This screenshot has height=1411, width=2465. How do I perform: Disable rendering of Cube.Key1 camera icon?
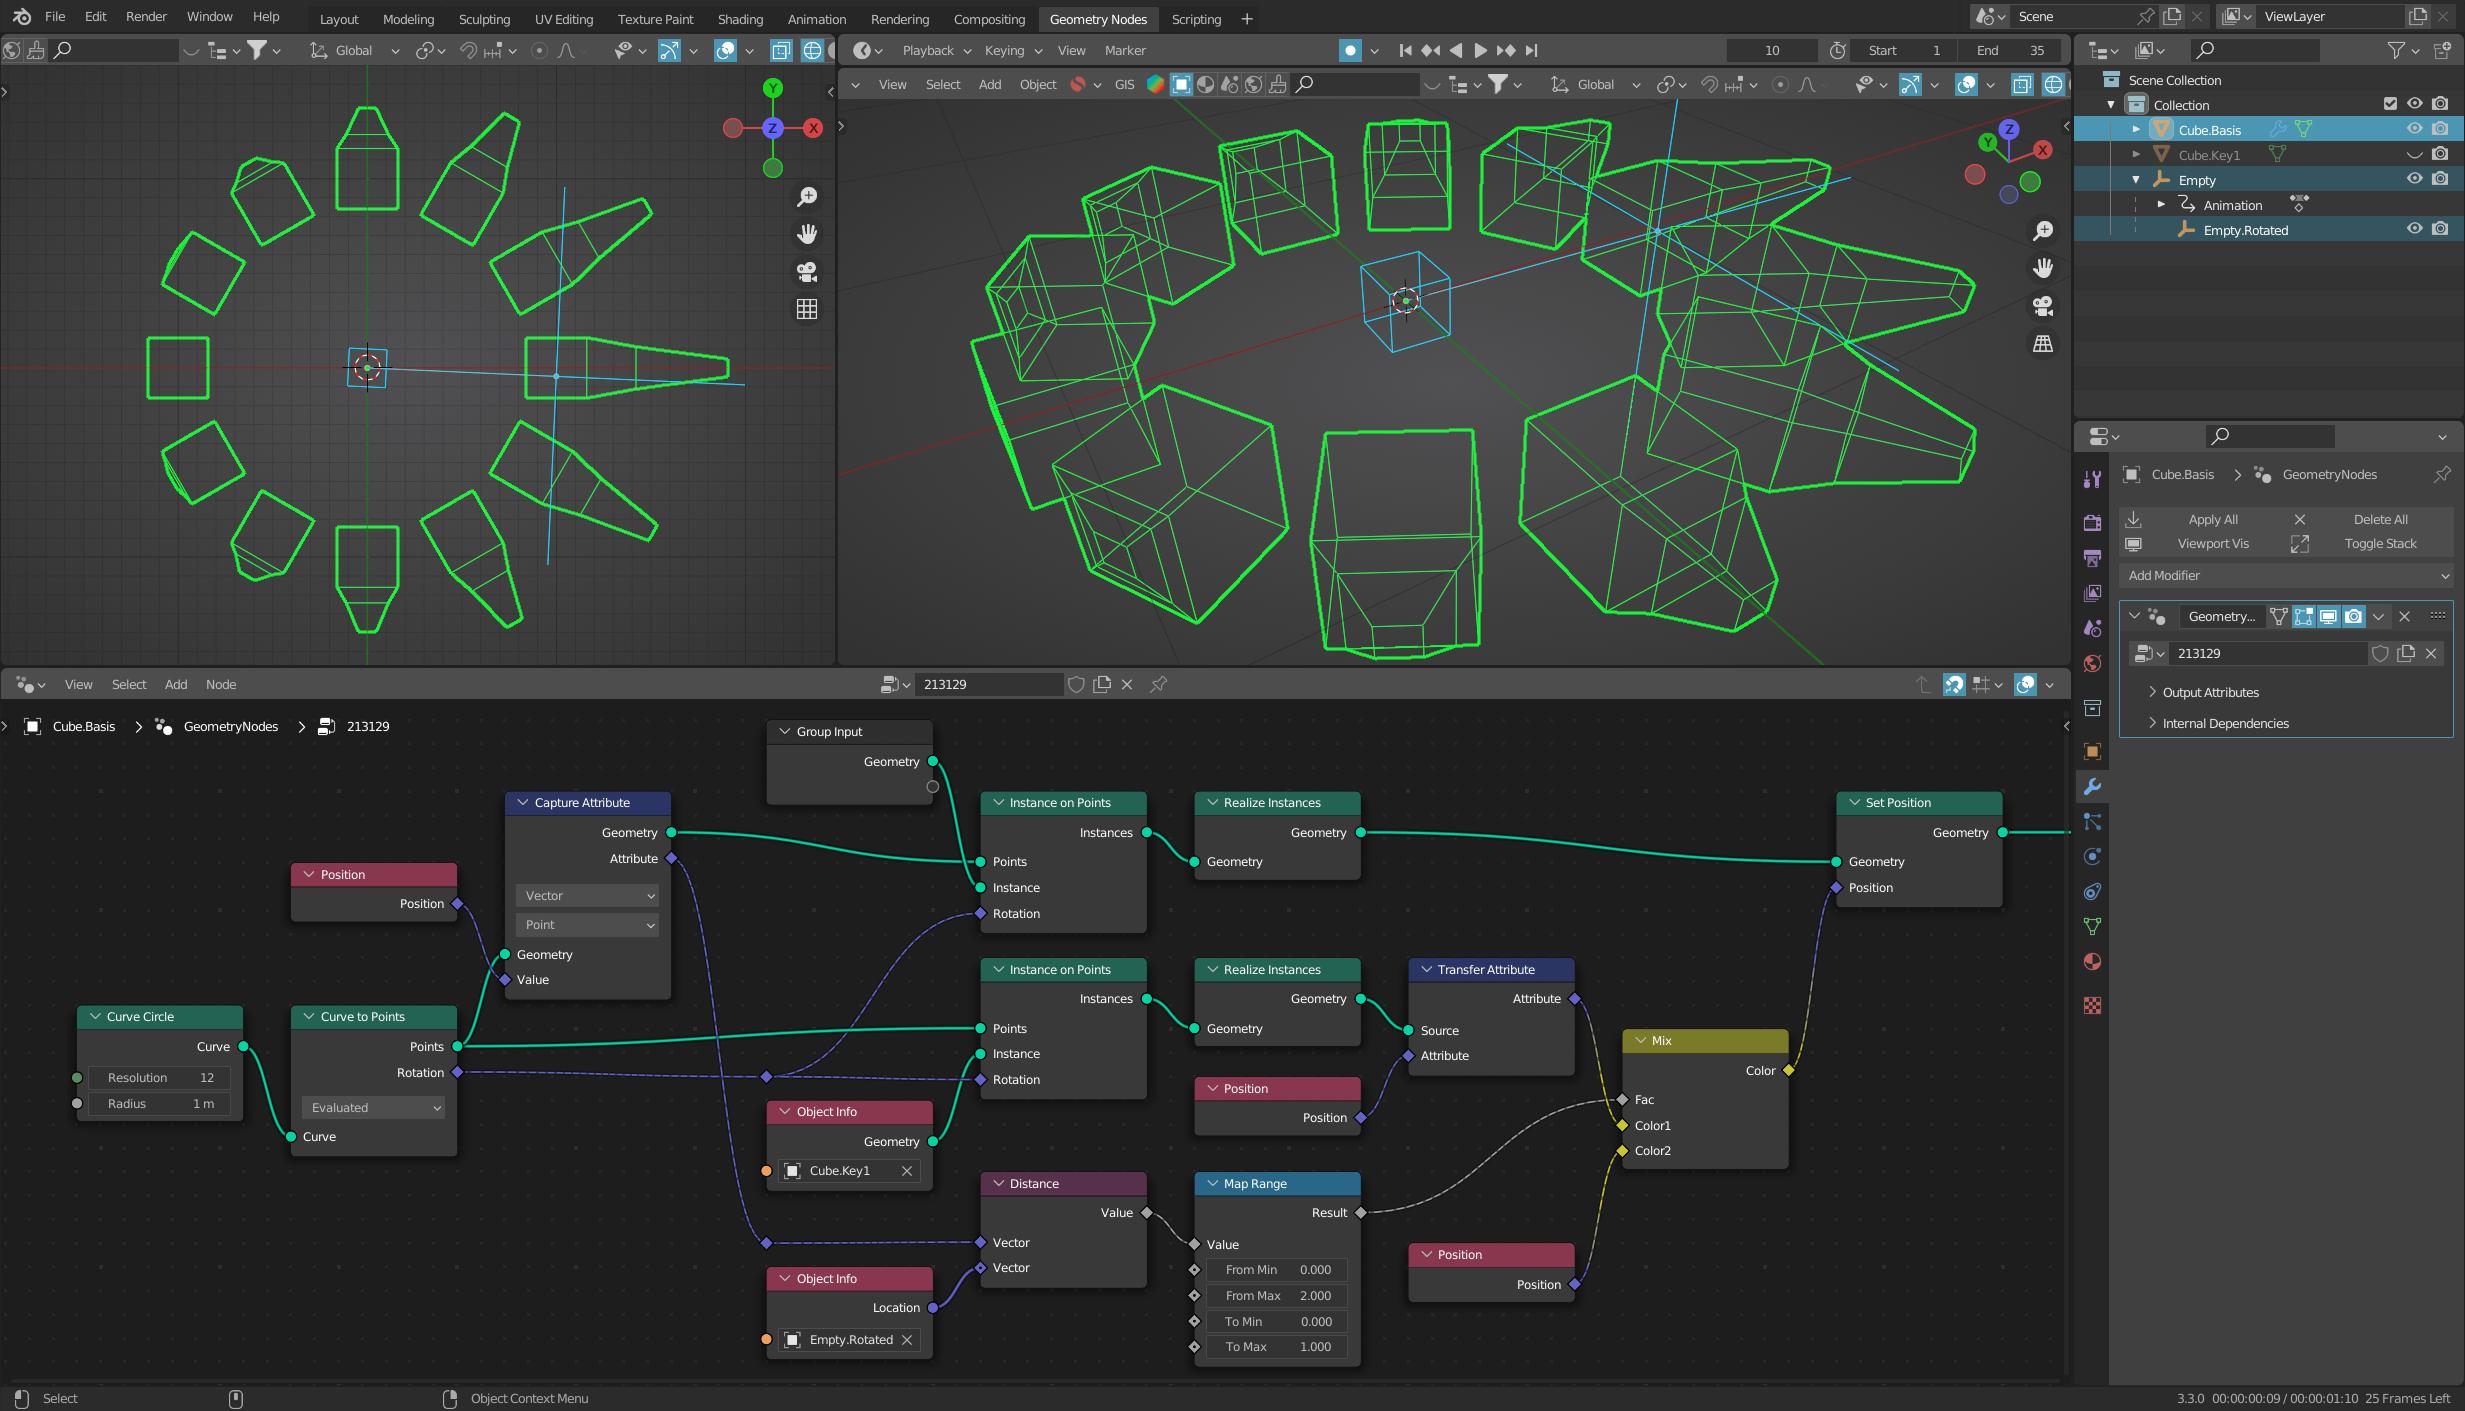point(2440,154)
